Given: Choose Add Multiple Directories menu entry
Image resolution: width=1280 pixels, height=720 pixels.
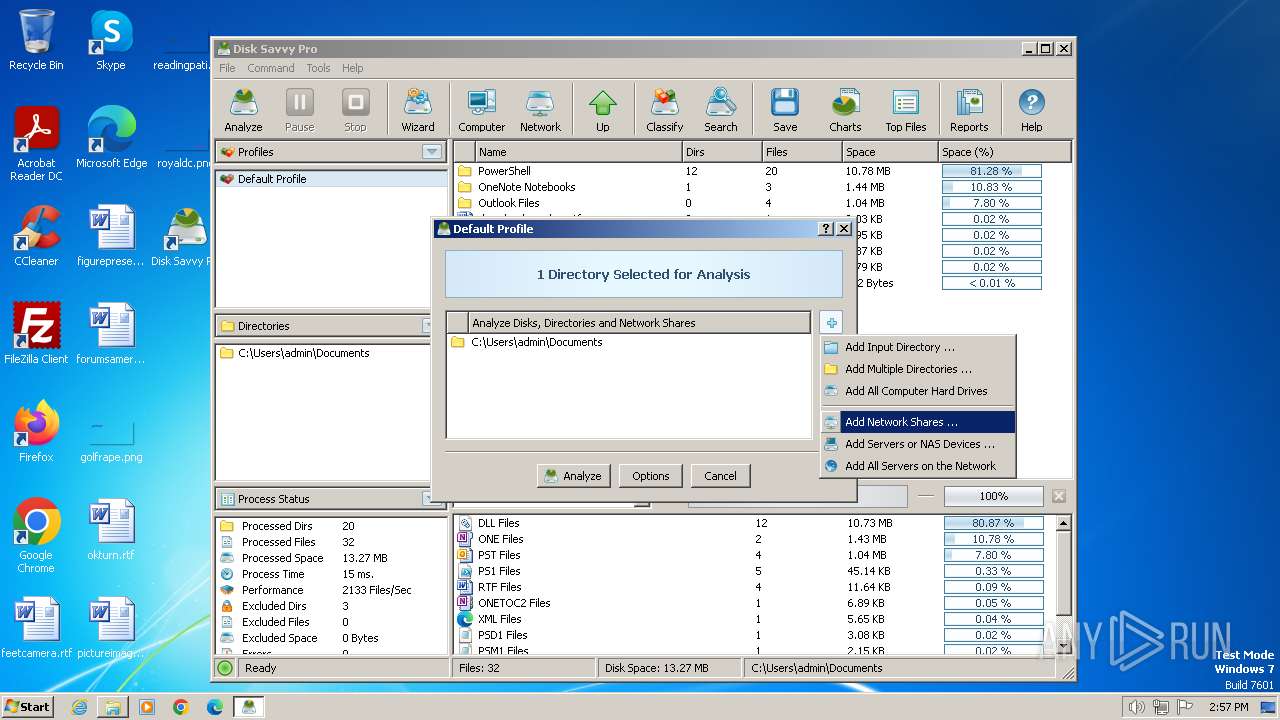Looking at the screenshot, I should (917, 369).
